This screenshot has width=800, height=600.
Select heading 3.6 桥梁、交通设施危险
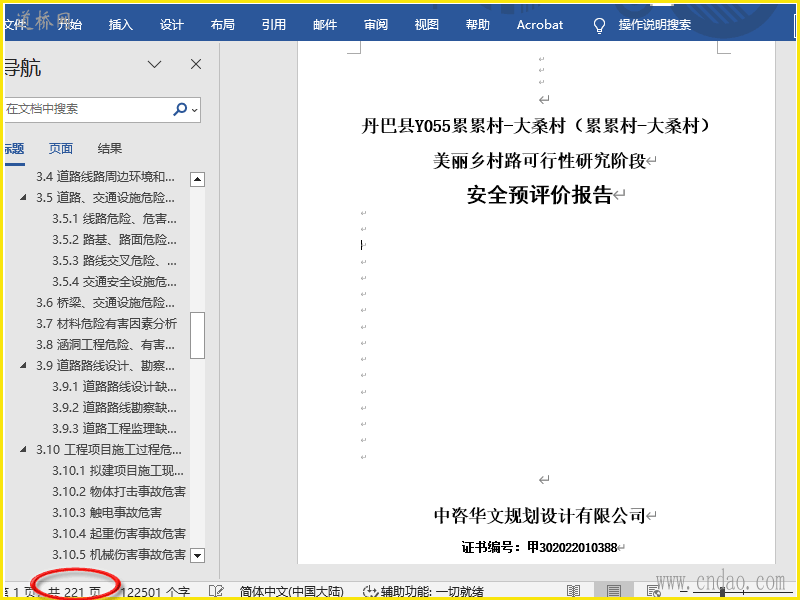105,303
